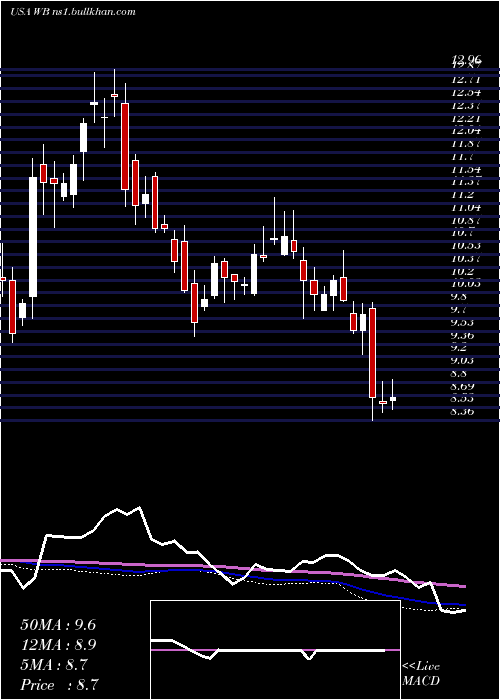Click the 9.53 price axis label

462,323
